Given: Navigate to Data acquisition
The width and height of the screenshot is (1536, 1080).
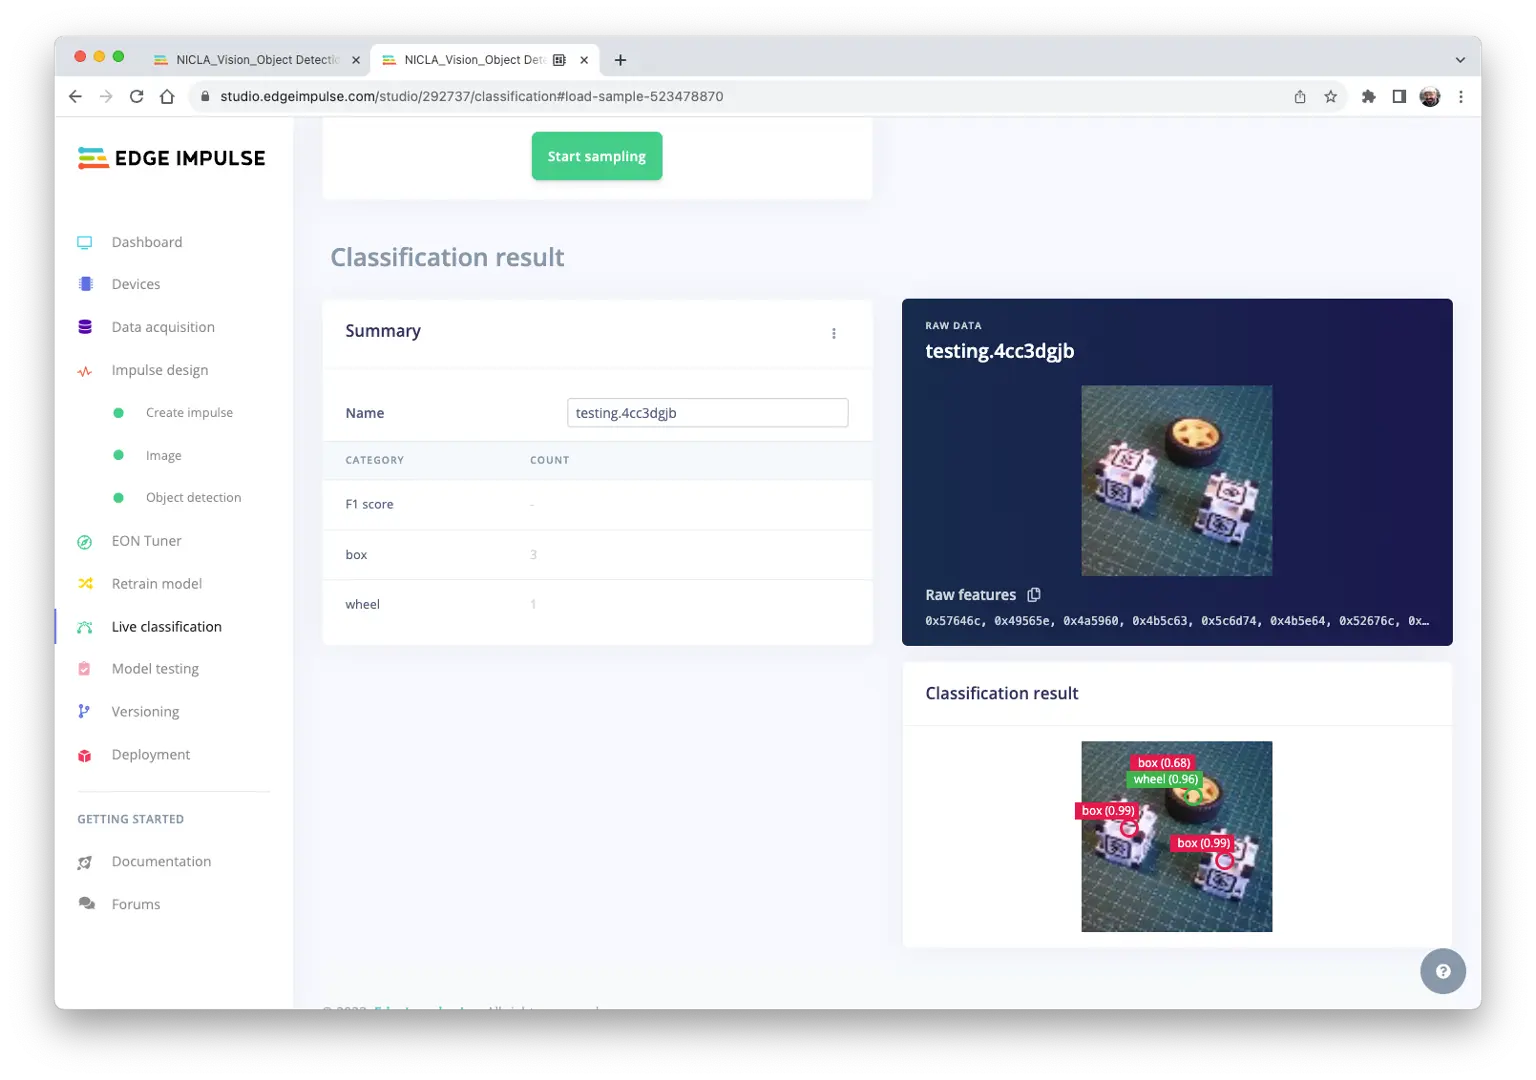Looking at the screenshot, I should [163, 327].
